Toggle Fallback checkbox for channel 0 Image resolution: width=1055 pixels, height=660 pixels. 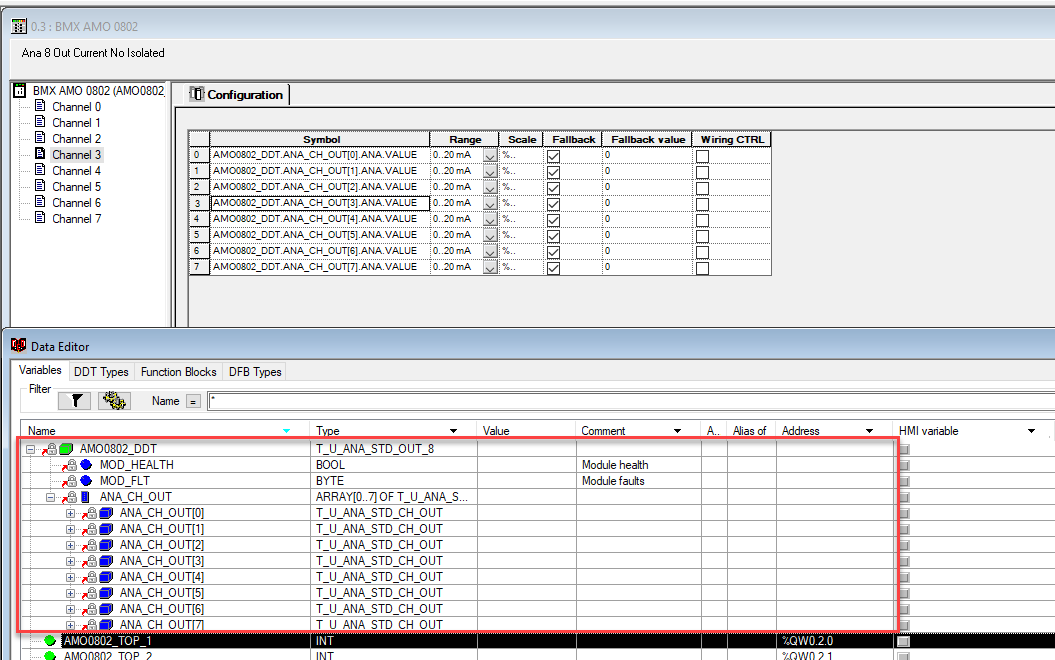pos(554,156)
